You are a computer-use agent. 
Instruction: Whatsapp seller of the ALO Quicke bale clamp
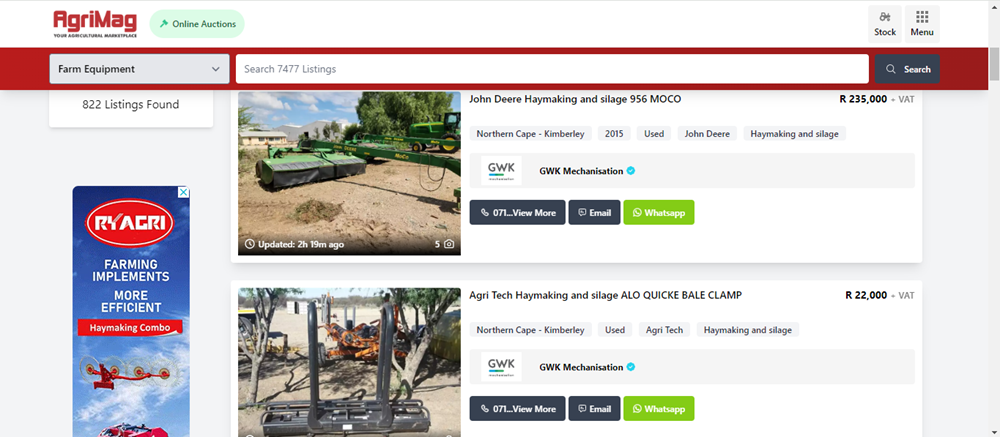click(659, 408)
